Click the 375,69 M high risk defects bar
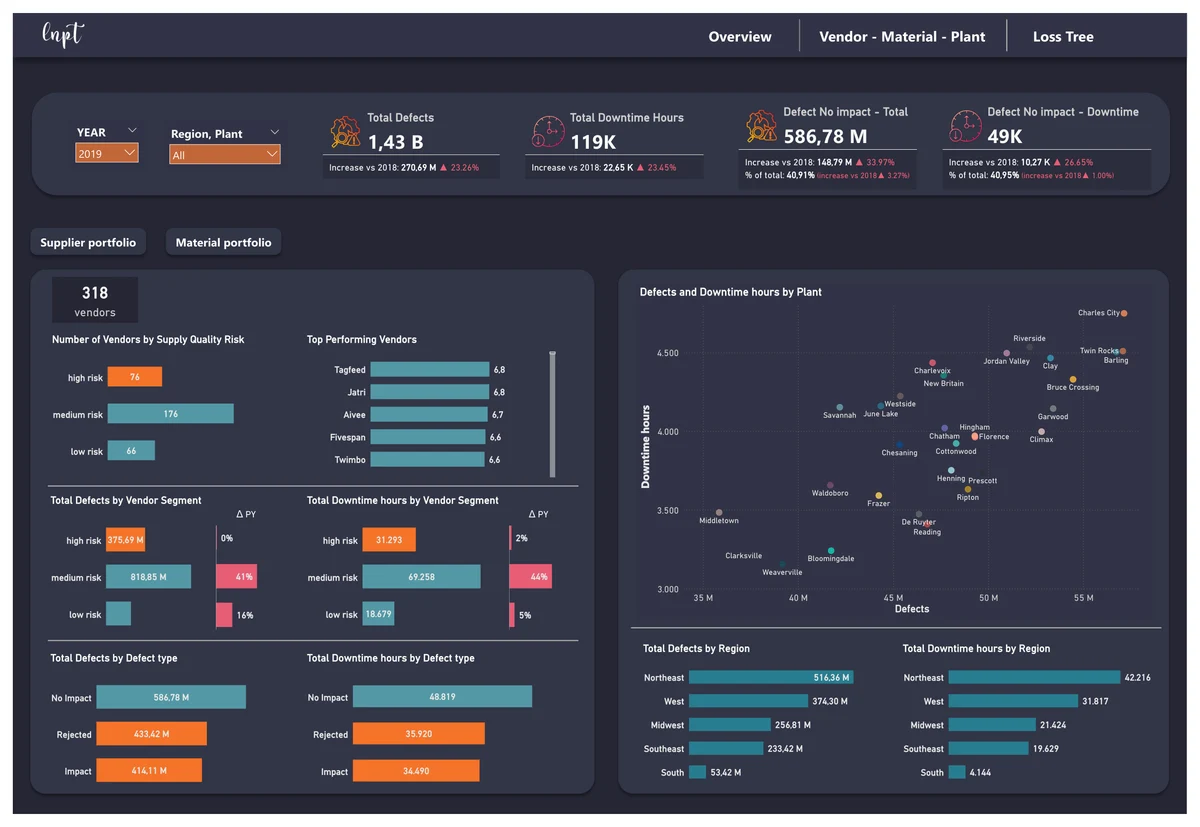The width and height of the screenshot is (1200, 827). (x=125, y=540)
